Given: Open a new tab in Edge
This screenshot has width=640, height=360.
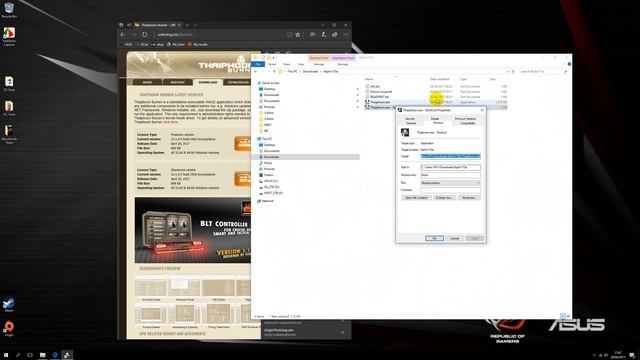Looking at the screenshot, I should click(187, 25).
